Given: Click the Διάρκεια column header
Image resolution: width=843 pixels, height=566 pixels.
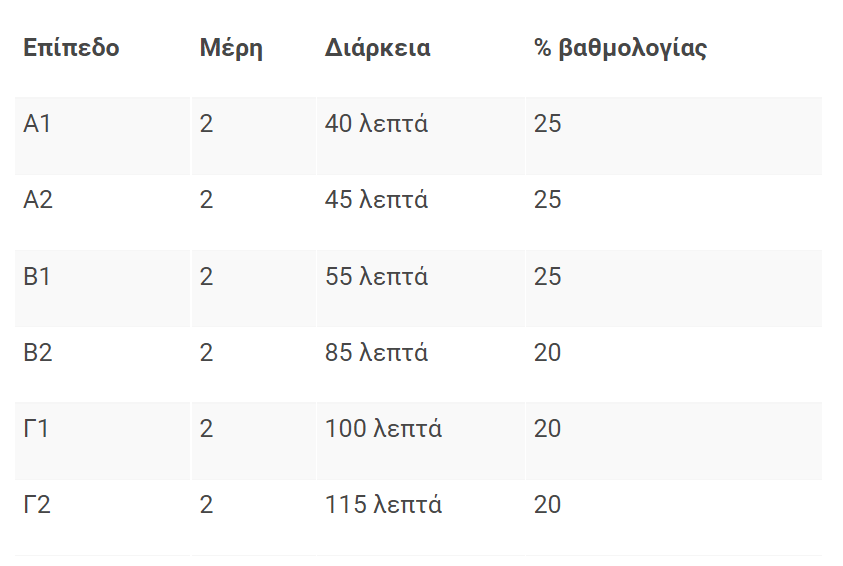Looking at the screenshot, I should point(377,48).
